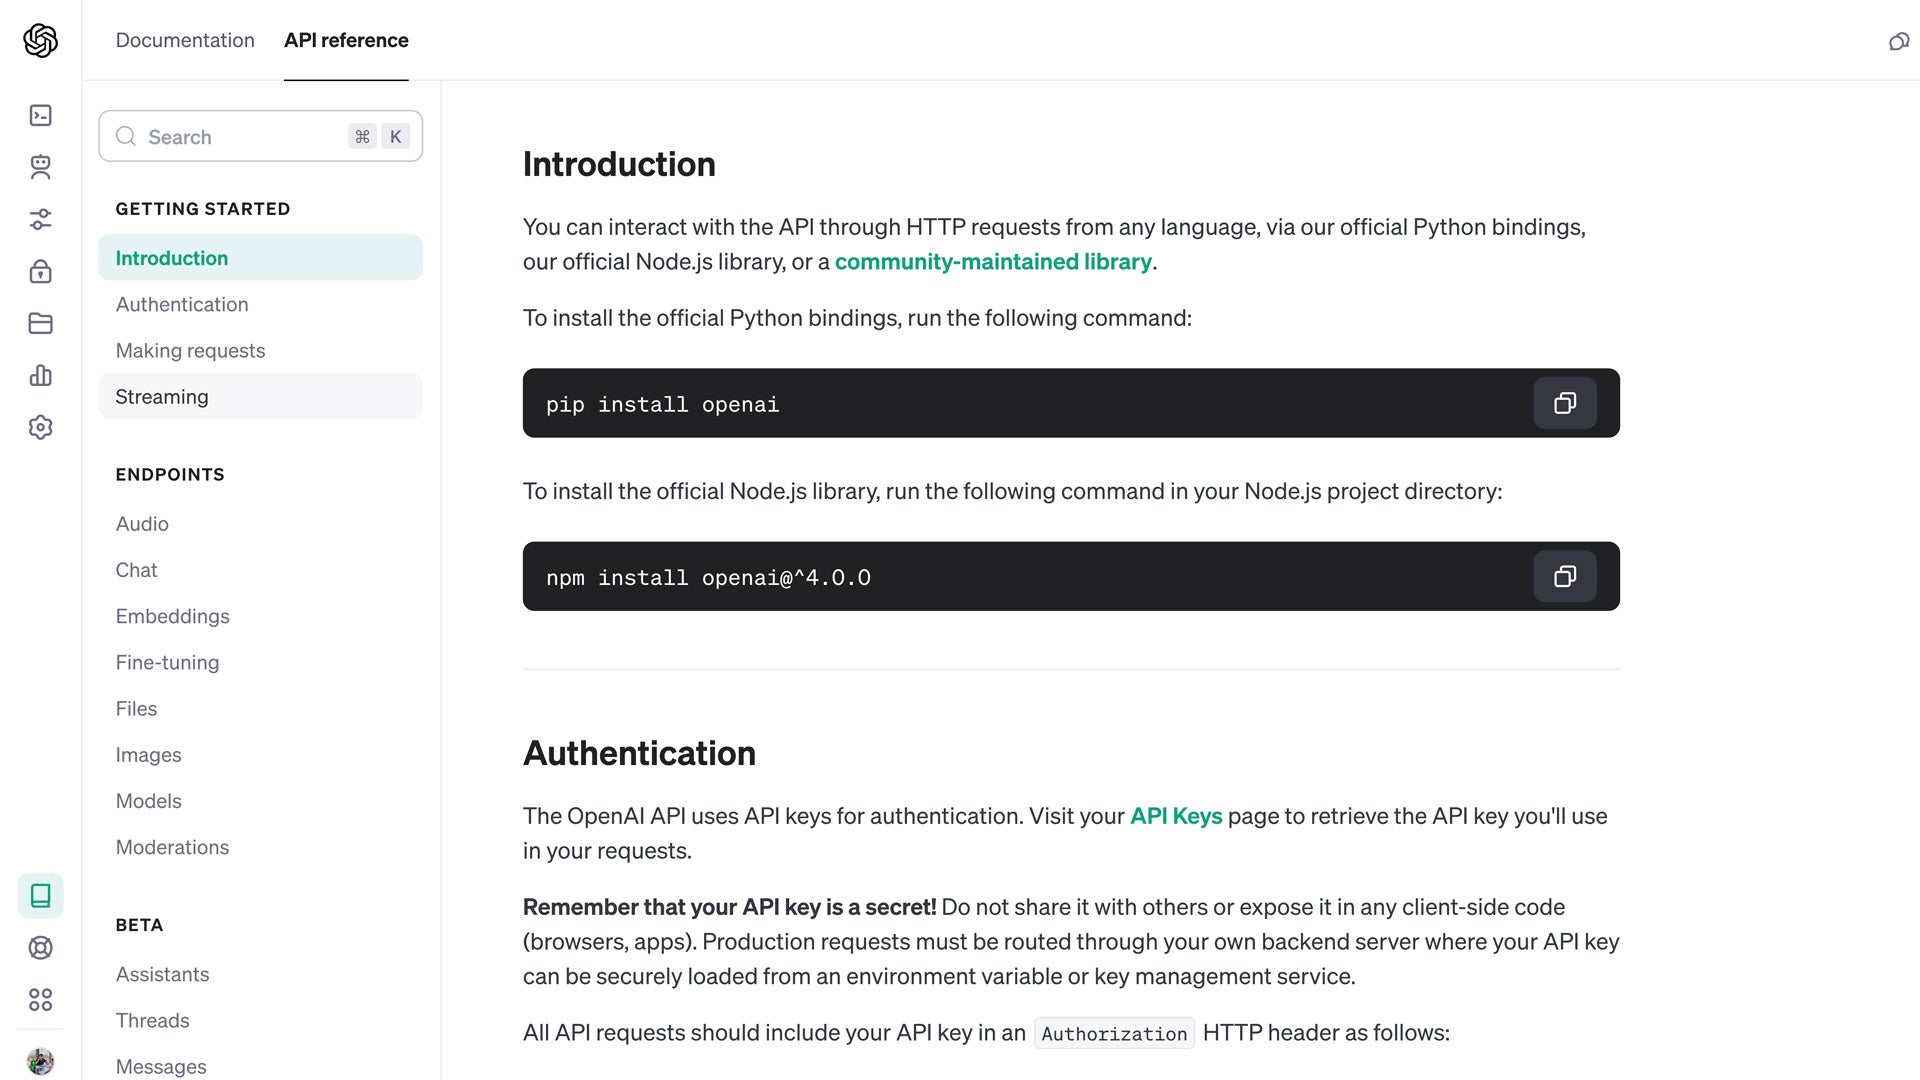Open the Files folder icon
This screenshot has width=1920, height=1080.
tap(40, 323)
